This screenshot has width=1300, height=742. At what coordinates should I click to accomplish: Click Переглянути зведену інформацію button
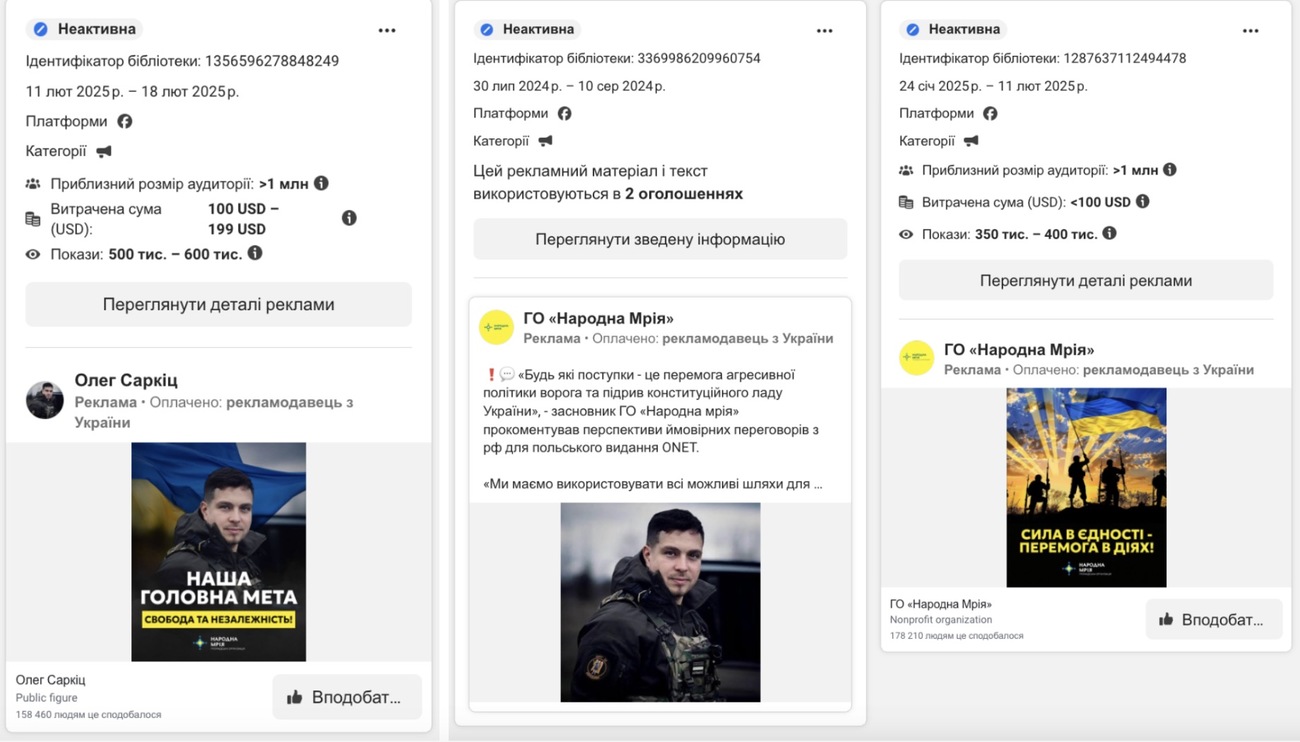pos(660,239)
